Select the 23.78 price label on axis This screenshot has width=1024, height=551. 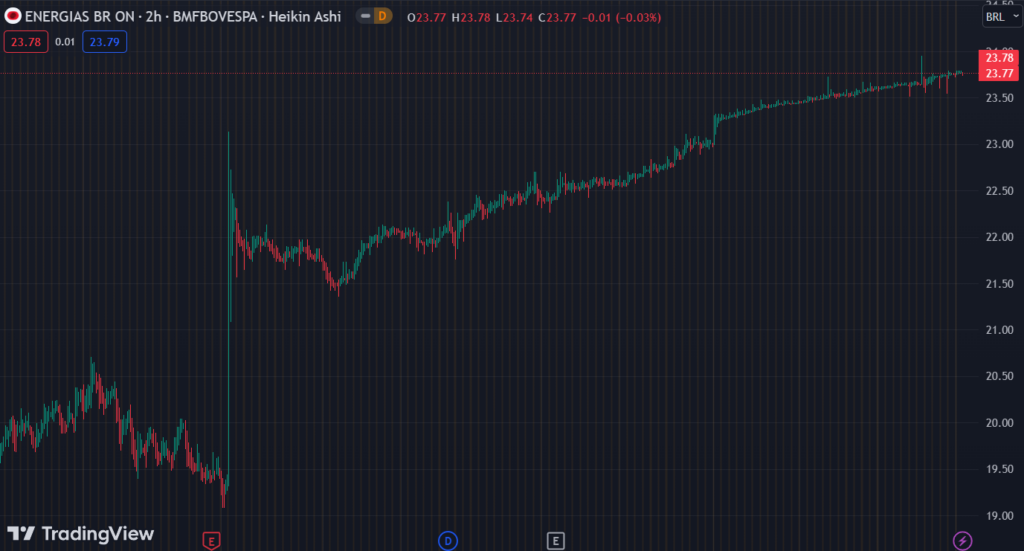coord(999,58)
